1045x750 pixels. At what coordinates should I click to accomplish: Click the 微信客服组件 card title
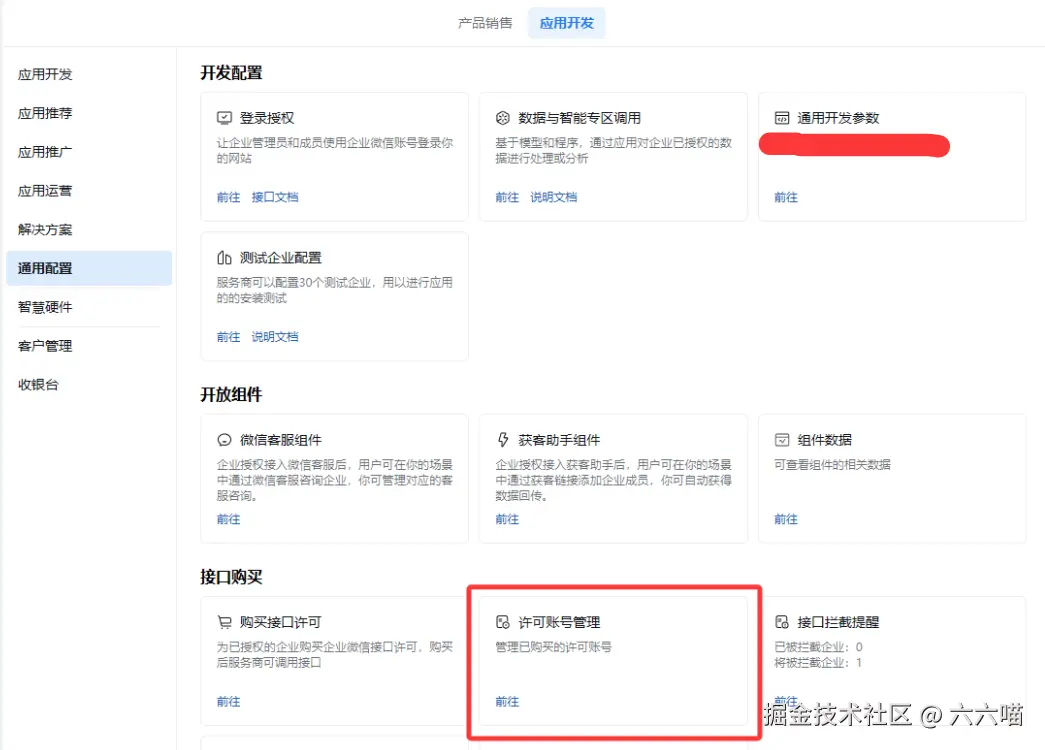pos(281,440)
